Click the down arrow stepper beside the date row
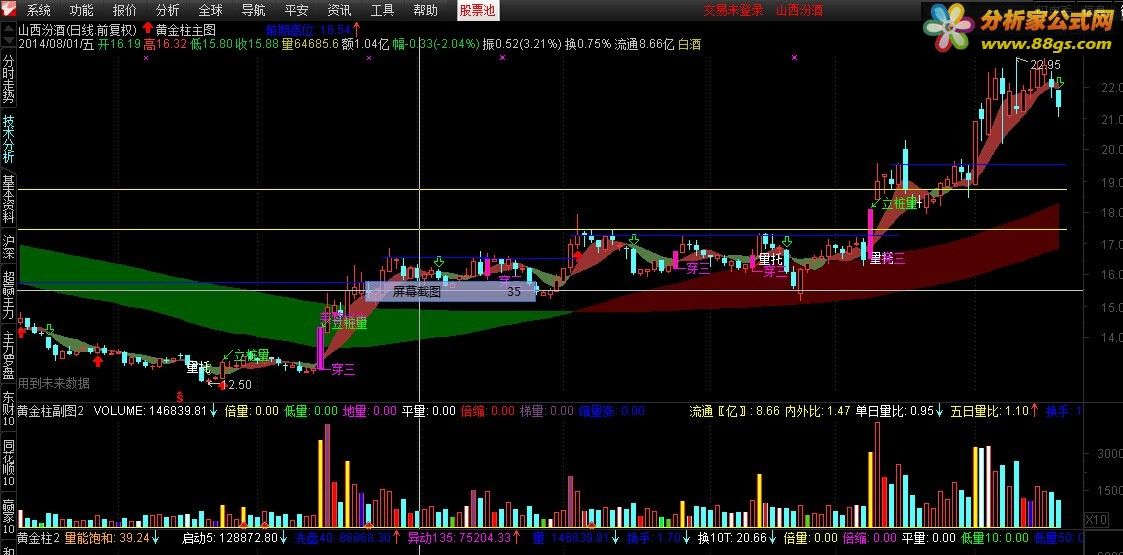This screenshot has width=1123, height=555. coord(9,43)
